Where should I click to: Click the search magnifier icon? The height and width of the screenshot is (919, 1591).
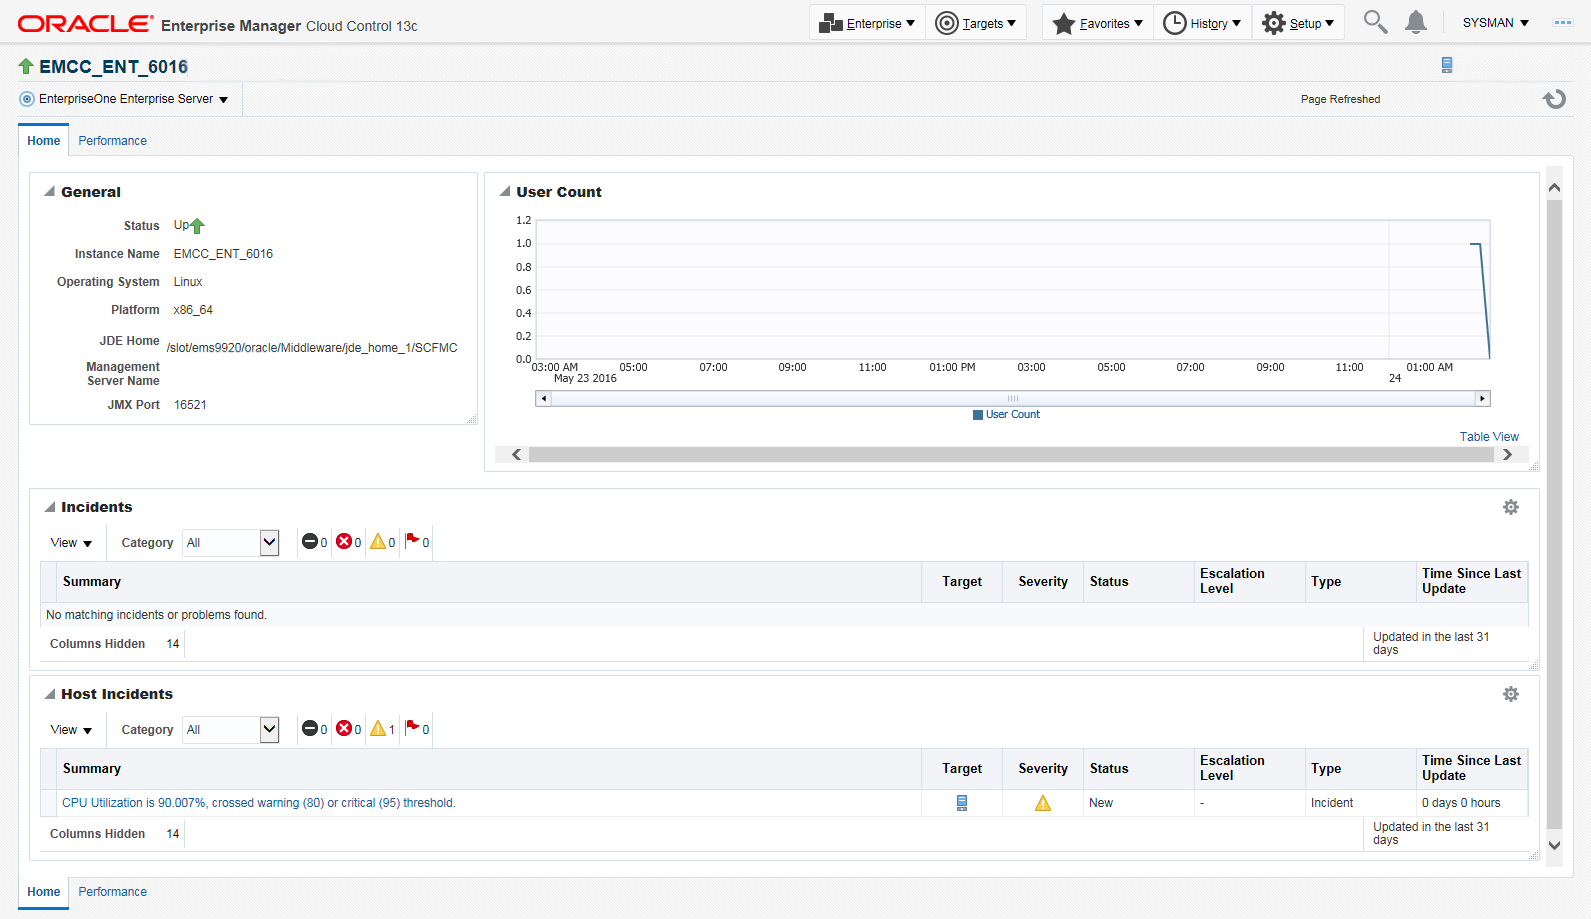pyautogui.click(x=1375, y=22)
